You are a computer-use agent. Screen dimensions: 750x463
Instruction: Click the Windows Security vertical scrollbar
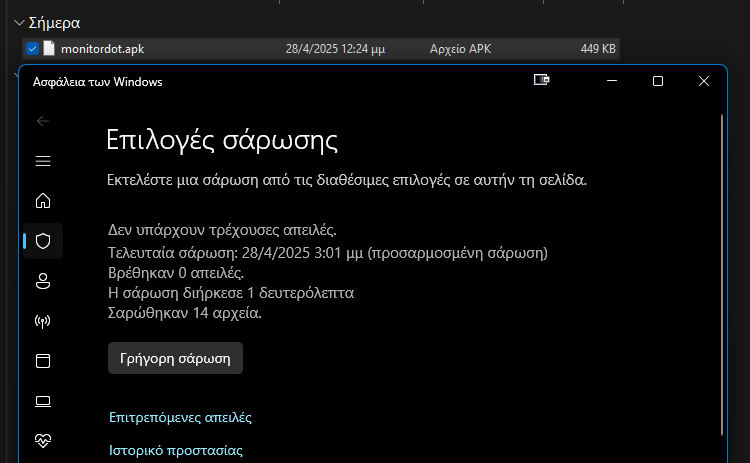tap(722, 270)
